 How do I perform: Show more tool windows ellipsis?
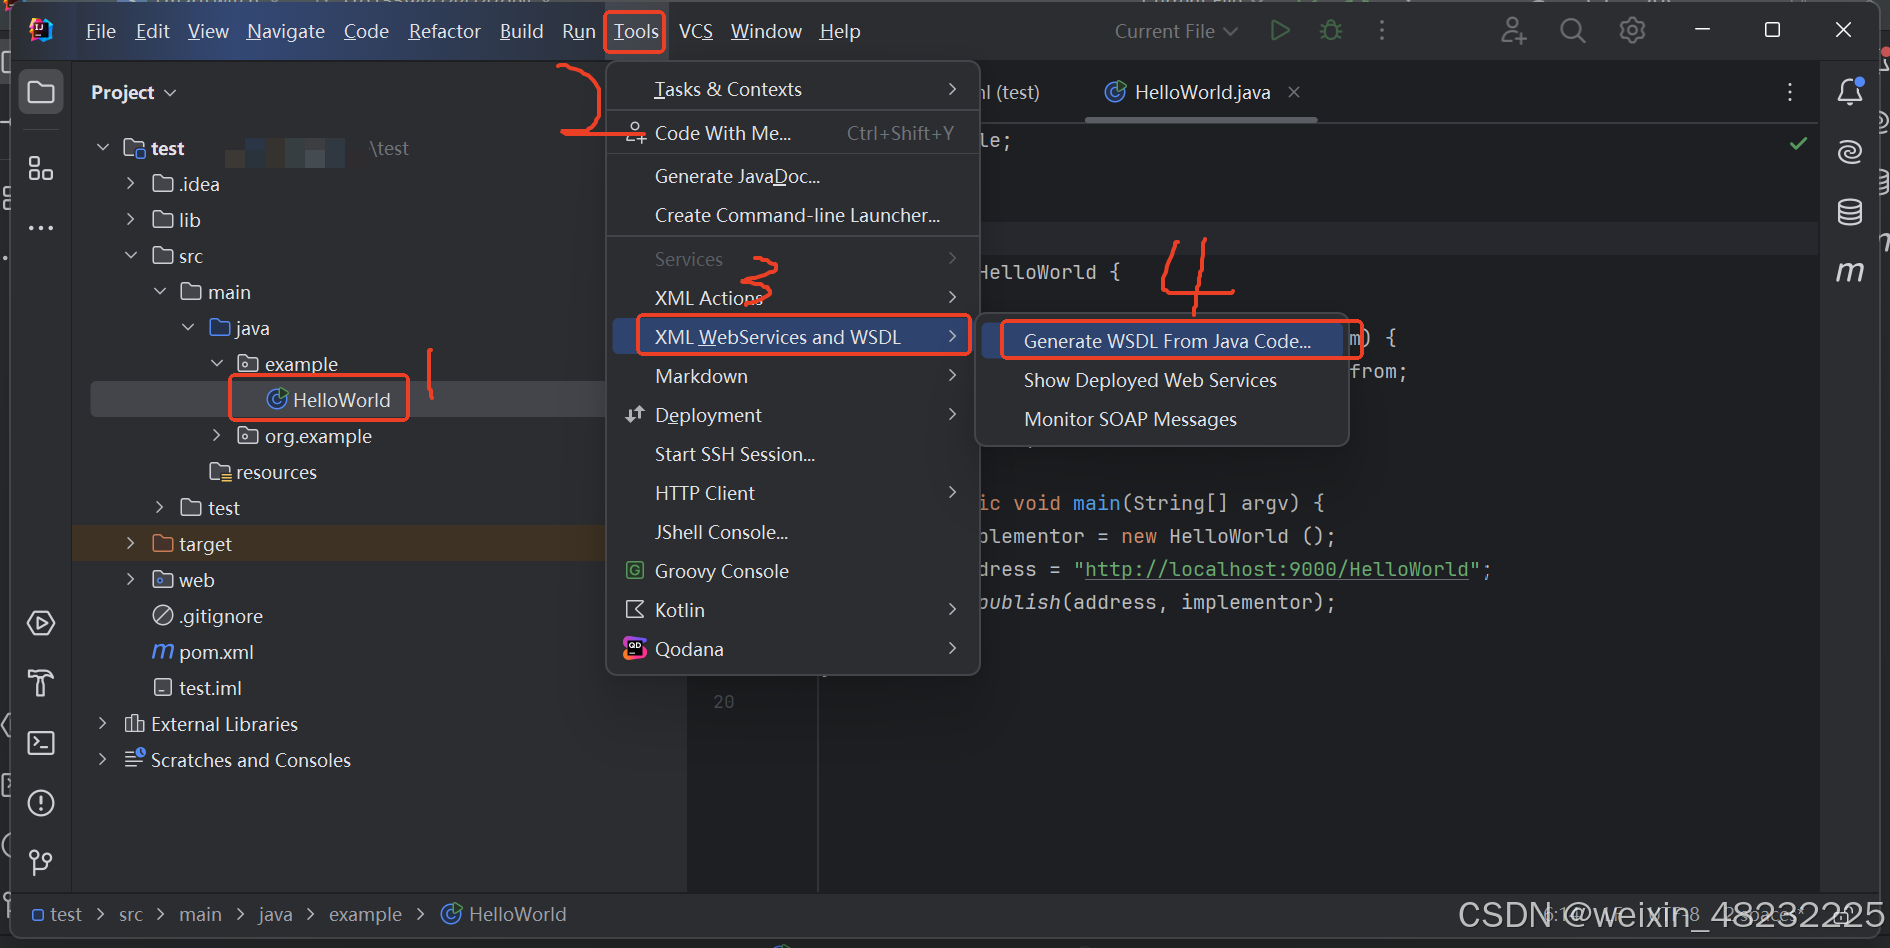tap(41, 228)
